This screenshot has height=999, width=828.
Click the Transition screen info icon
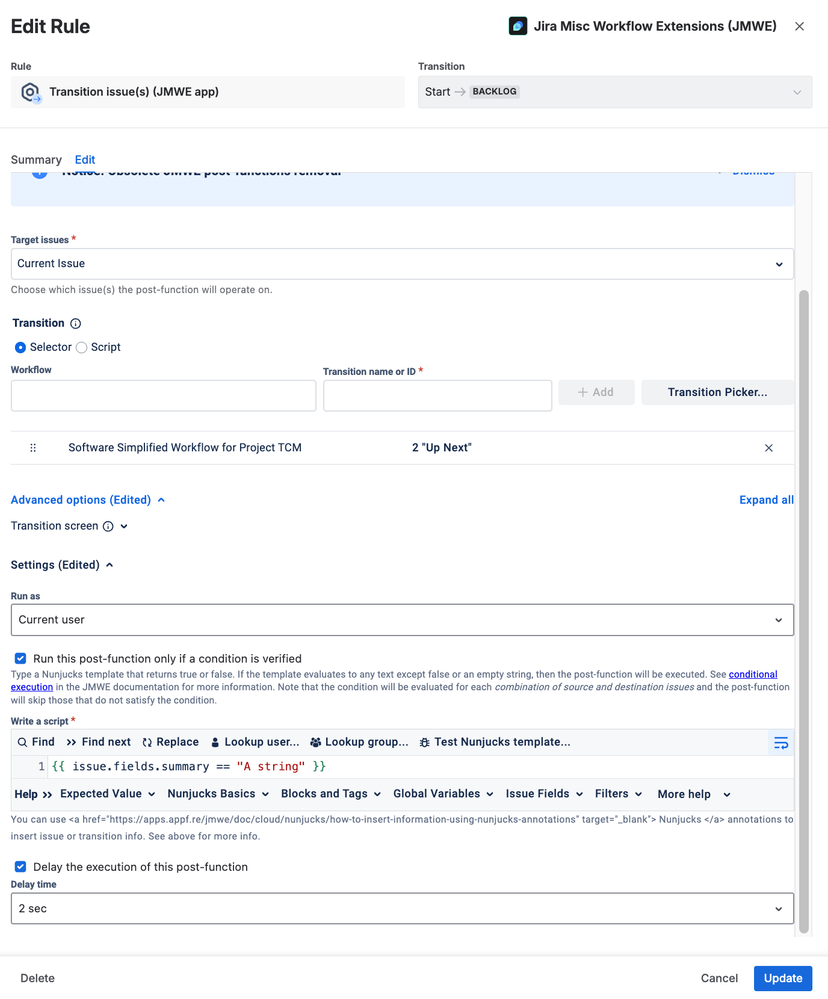click(108, 526)
